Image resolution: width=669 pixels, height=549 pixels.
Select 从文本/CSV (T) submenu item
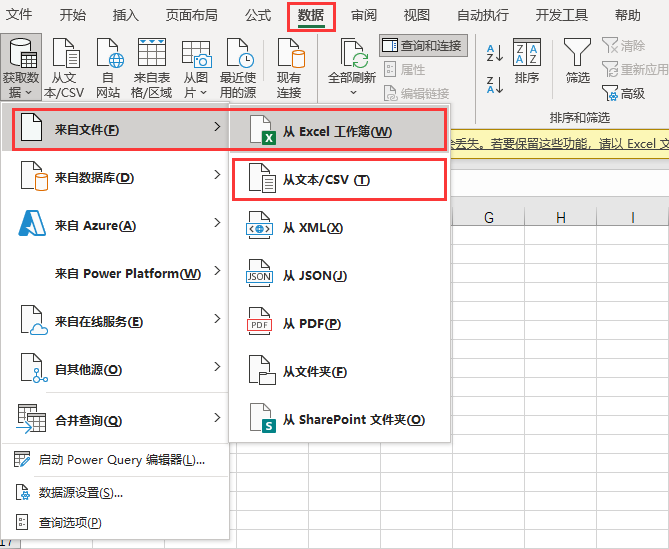pos(340,180)
